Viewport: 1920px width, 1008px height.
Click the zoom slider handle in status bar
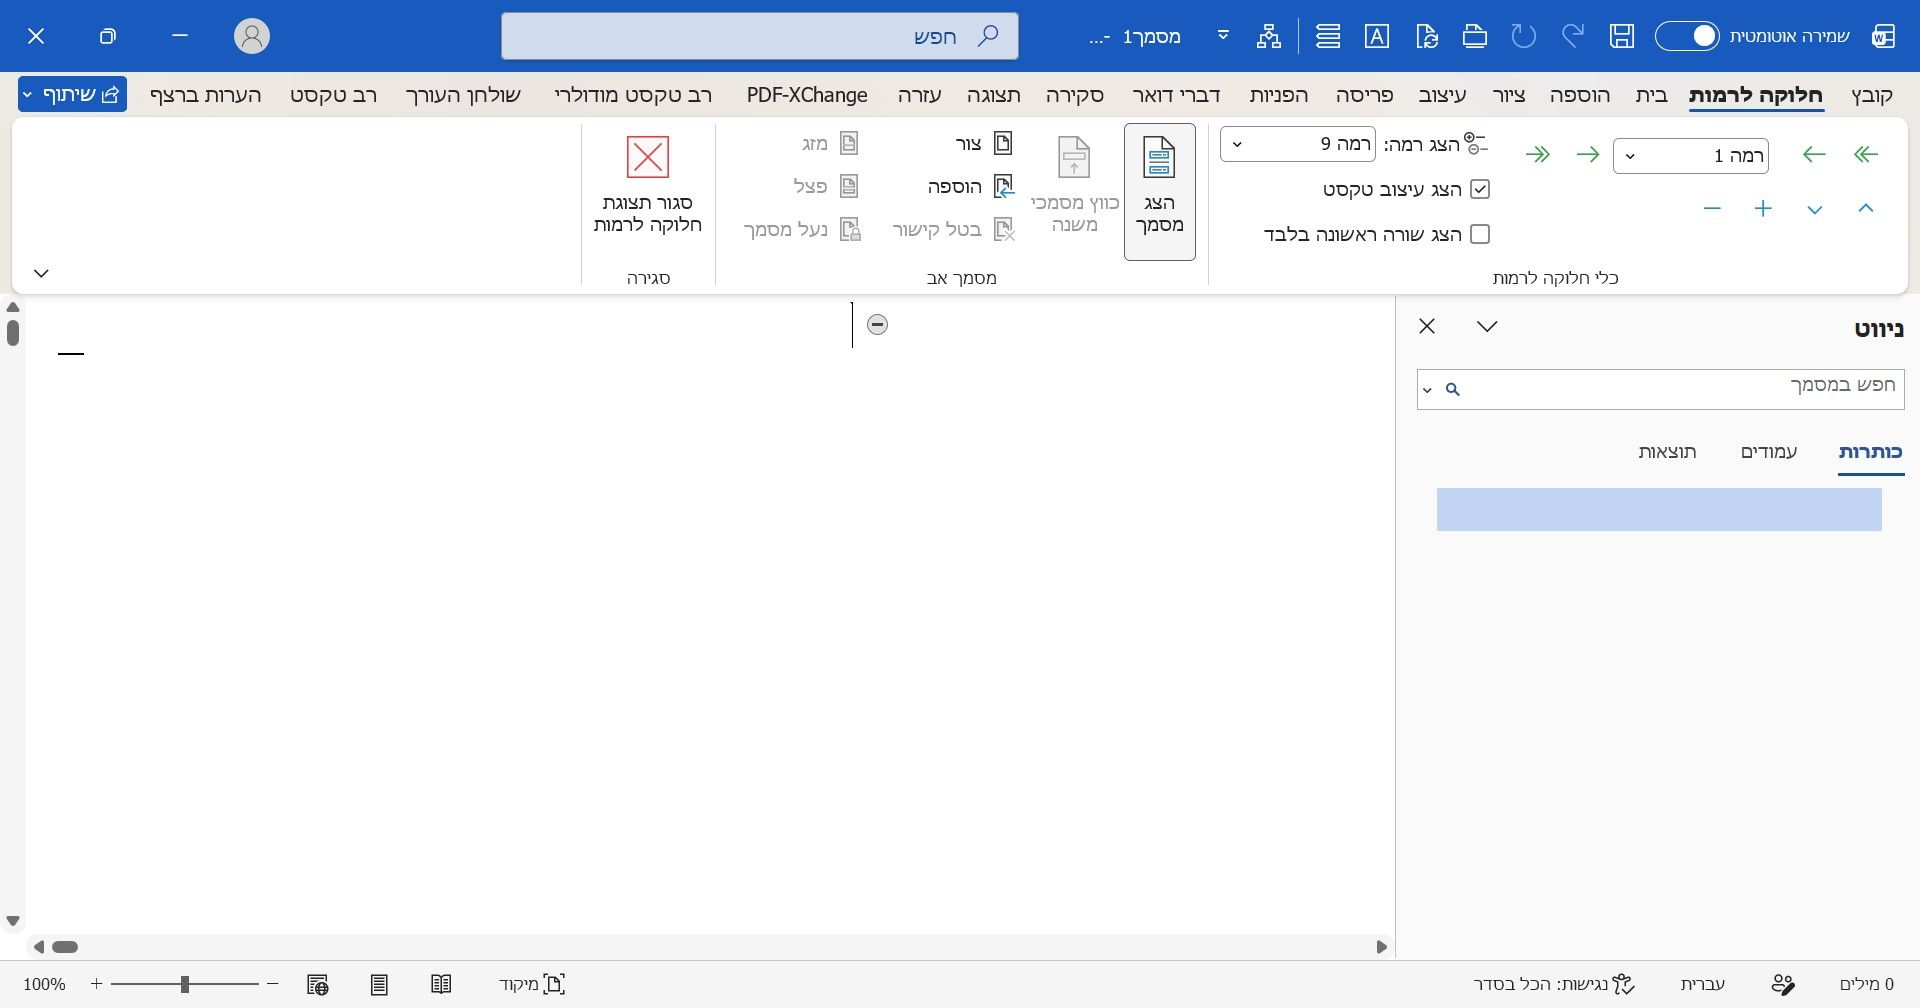[x=184, y=984]
